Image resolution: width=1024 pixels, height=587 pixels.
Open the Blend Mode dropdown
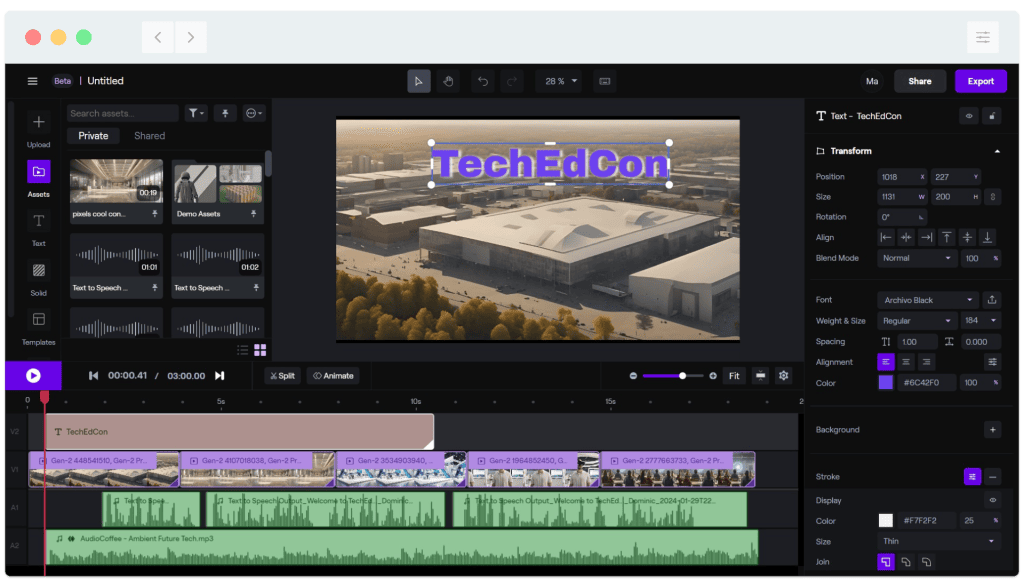coord(916,258)
